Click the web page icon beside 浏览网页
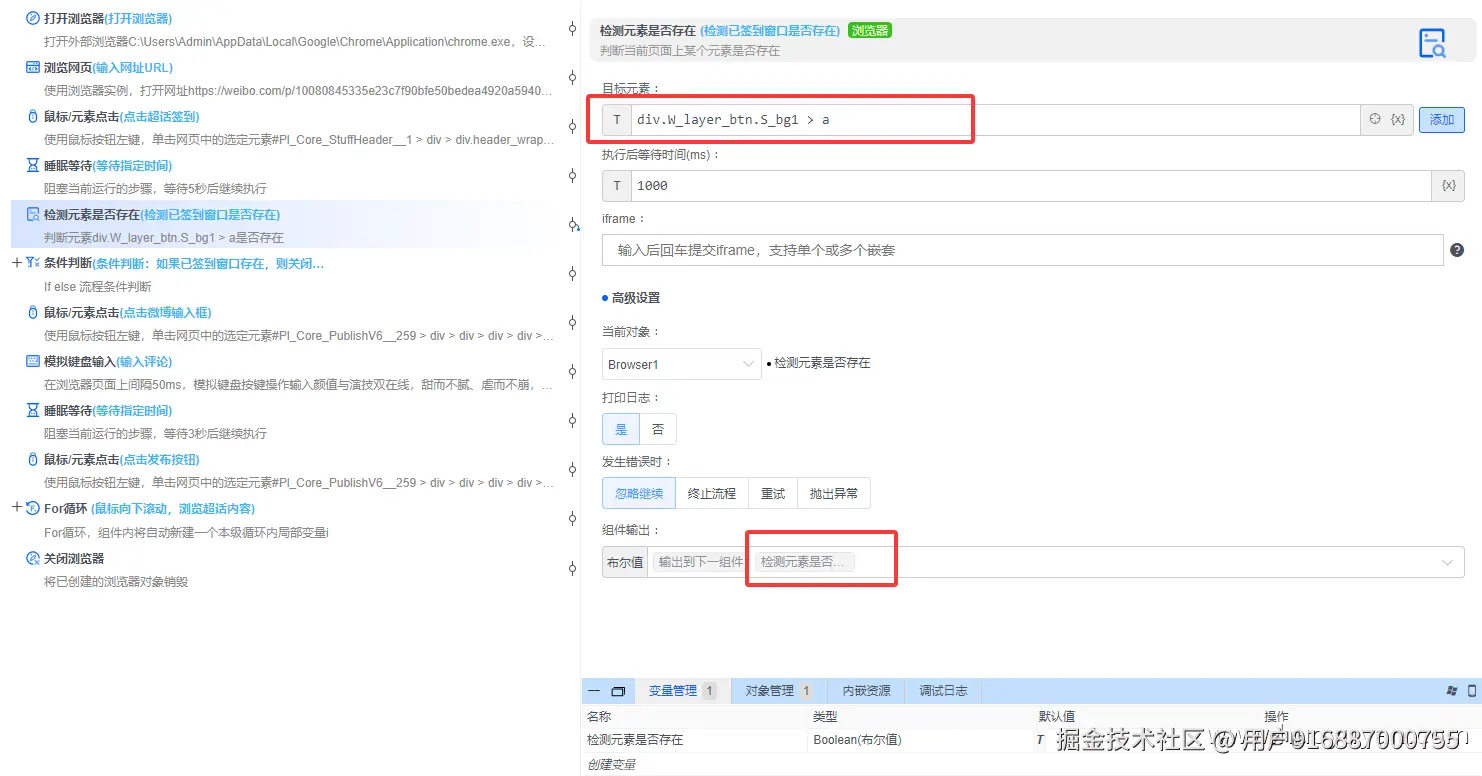 (x=32, y=67)
